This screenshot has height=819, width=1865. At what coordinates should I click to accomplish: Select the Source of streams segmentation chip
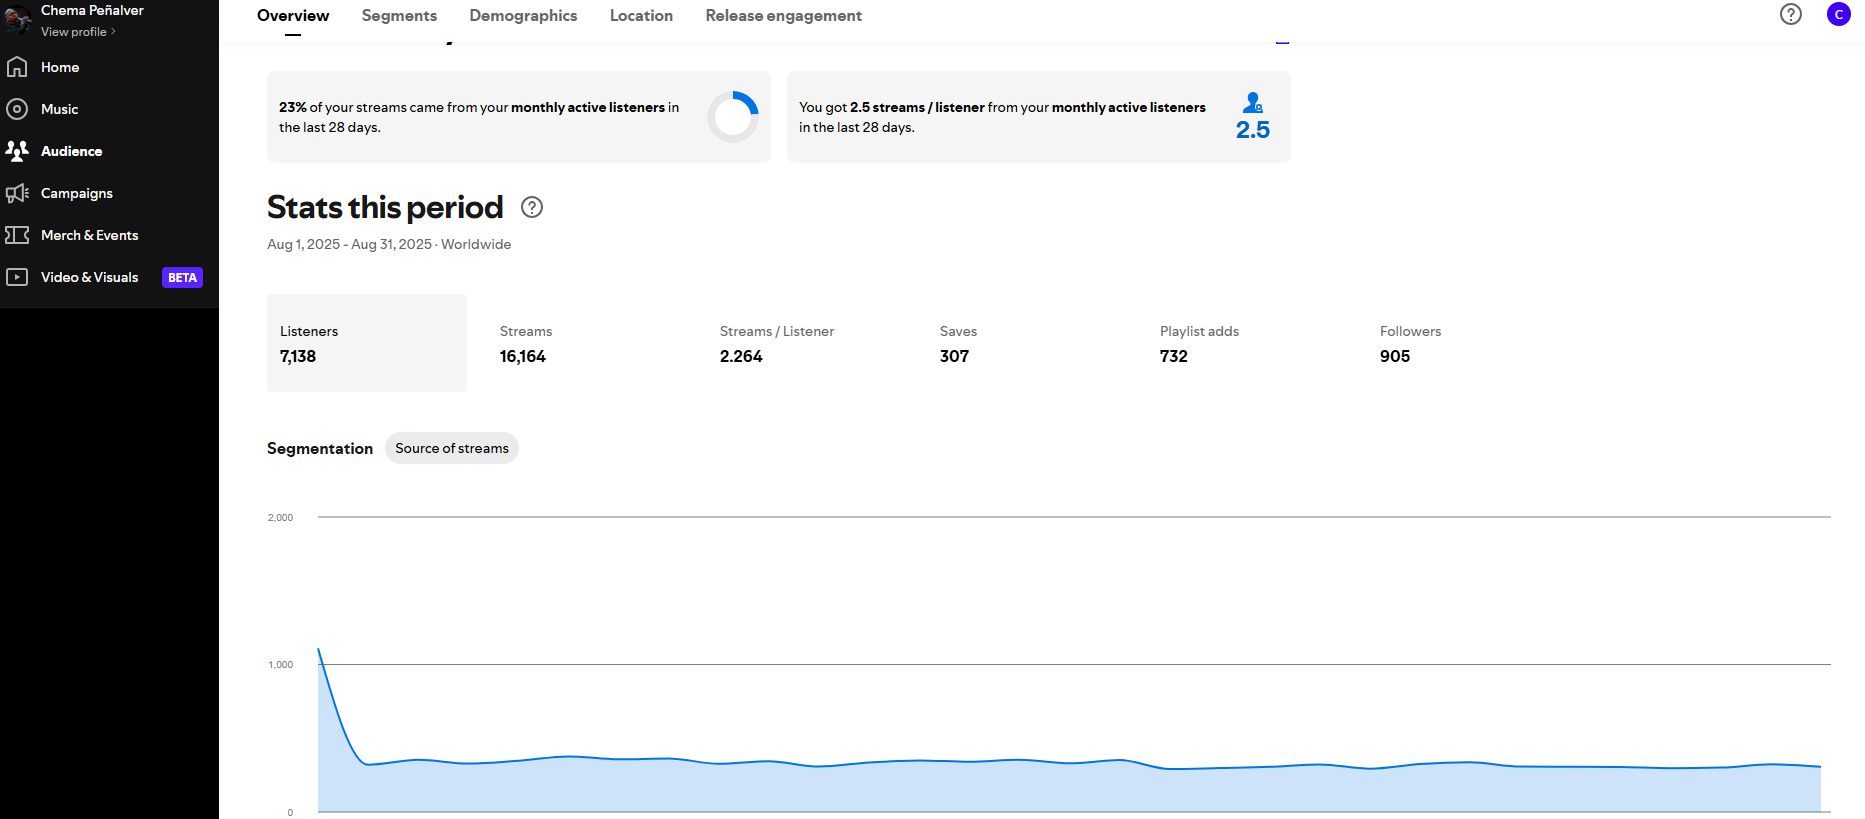click(451, 448)
